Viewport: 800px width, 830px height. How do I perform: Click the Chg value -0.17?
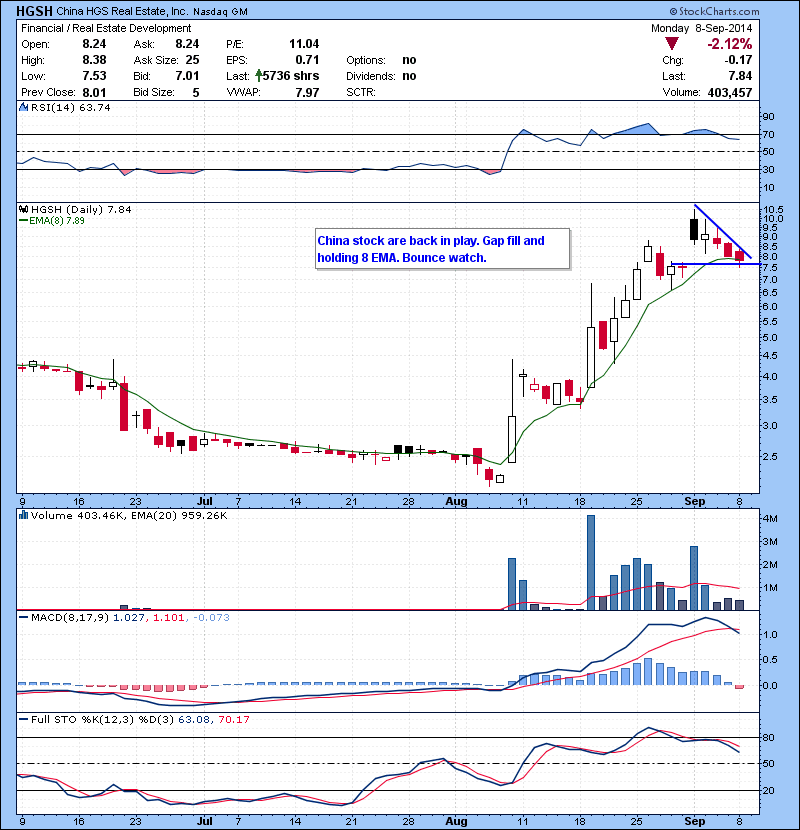pos(739,60)
